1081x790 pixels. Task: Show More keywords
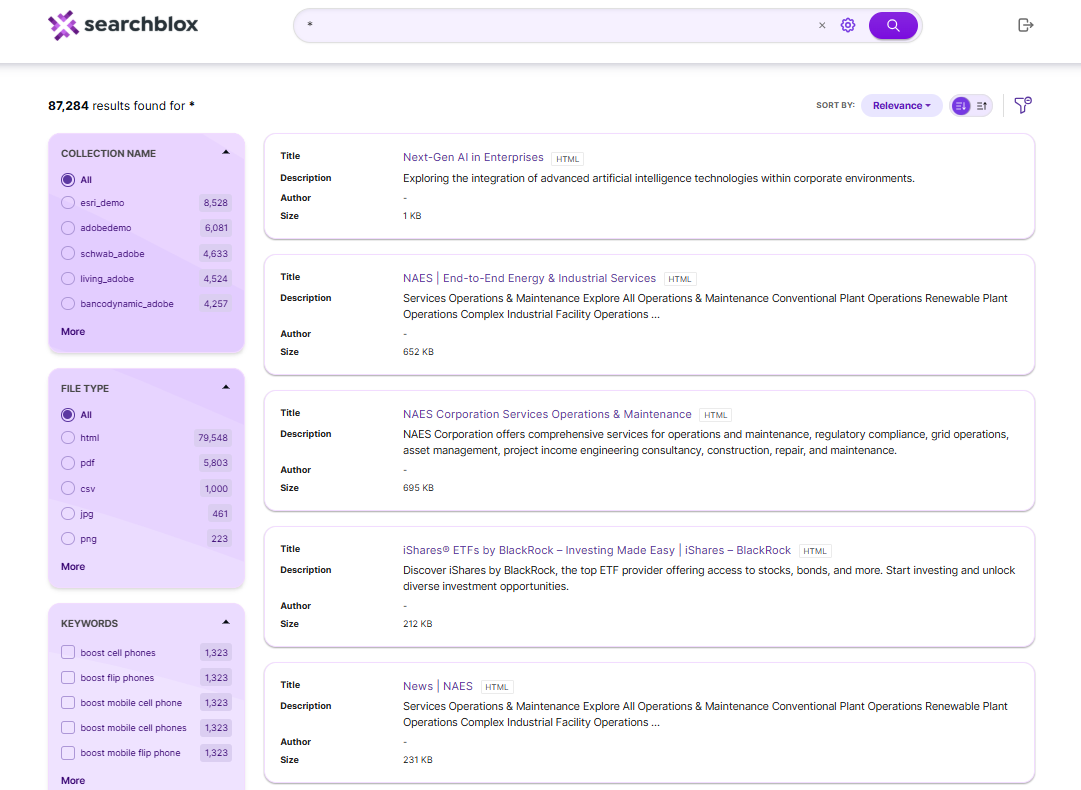click(x=73, y=780)
